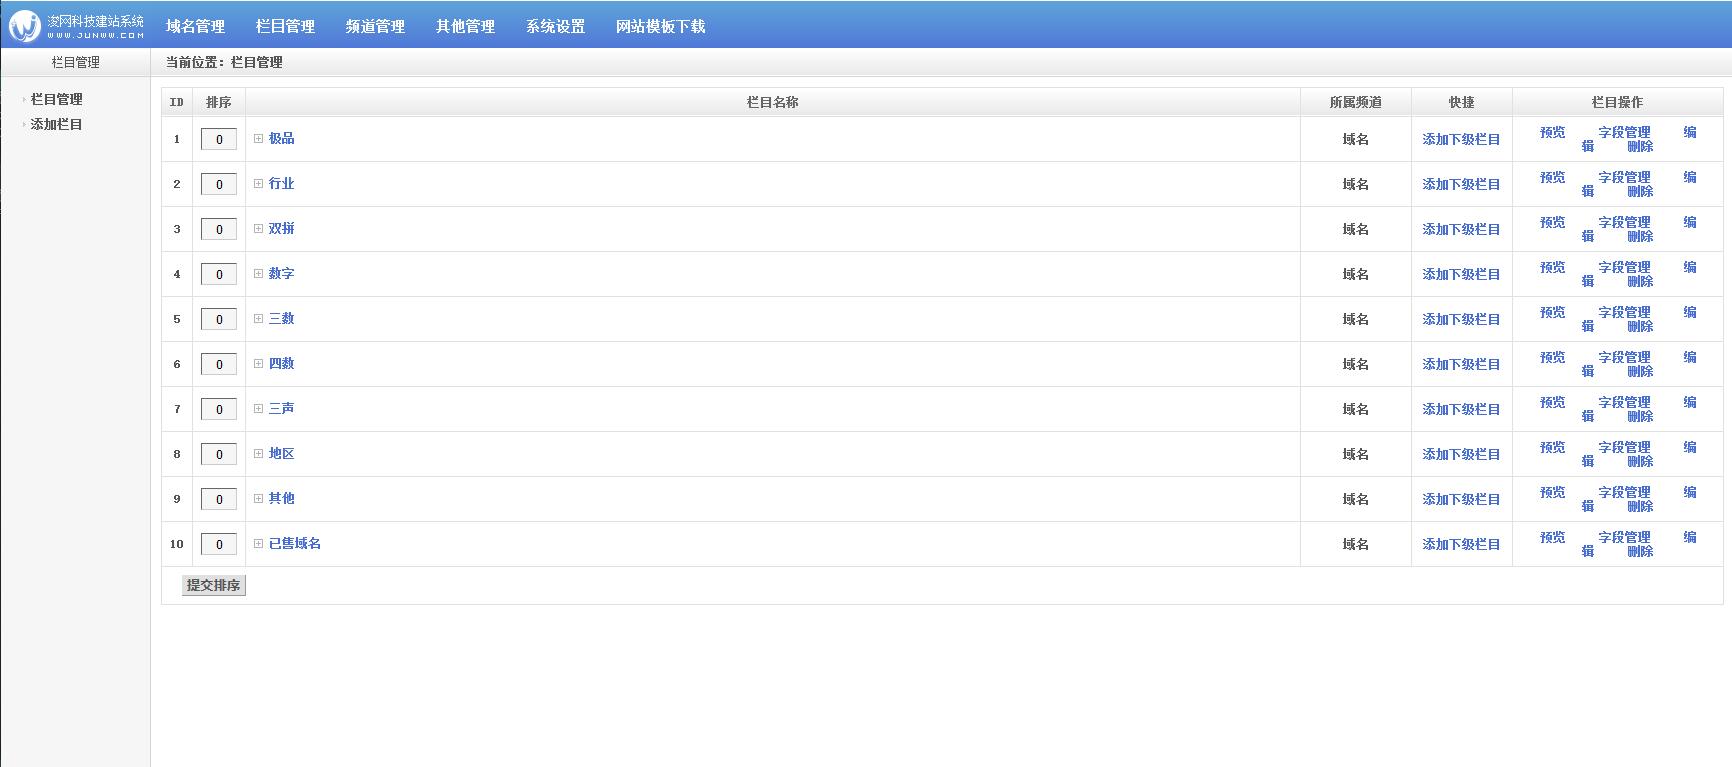Viewport: 1732px width, 767px height.
Task: Click 添加下级栏目 for the 极品 row
Action: click(1461, 140)
